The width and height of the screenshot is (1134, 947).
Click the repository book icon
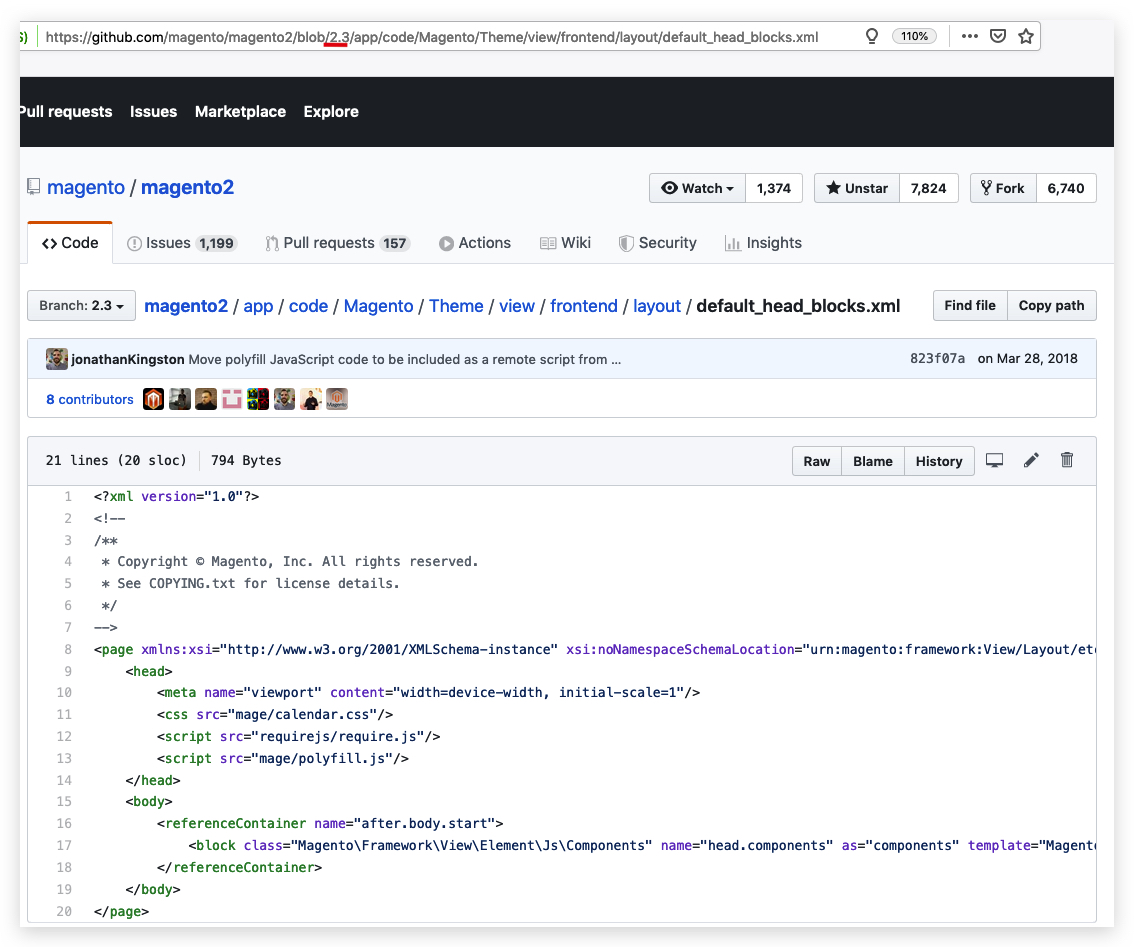coord(33,187)
